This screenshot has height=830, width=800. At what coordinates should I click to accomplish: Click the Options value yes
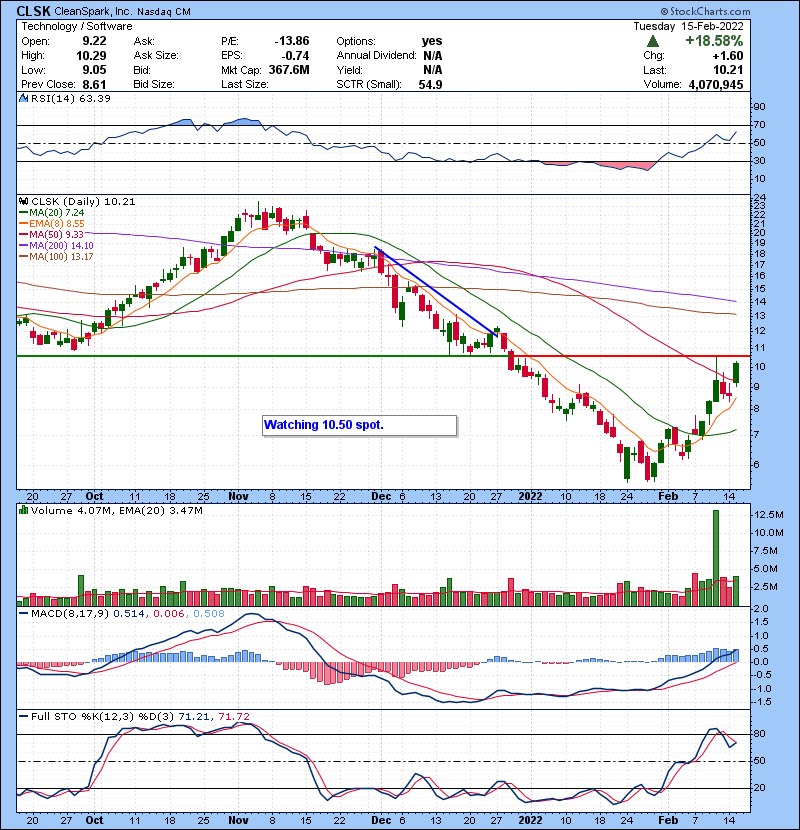coord(432,41)
